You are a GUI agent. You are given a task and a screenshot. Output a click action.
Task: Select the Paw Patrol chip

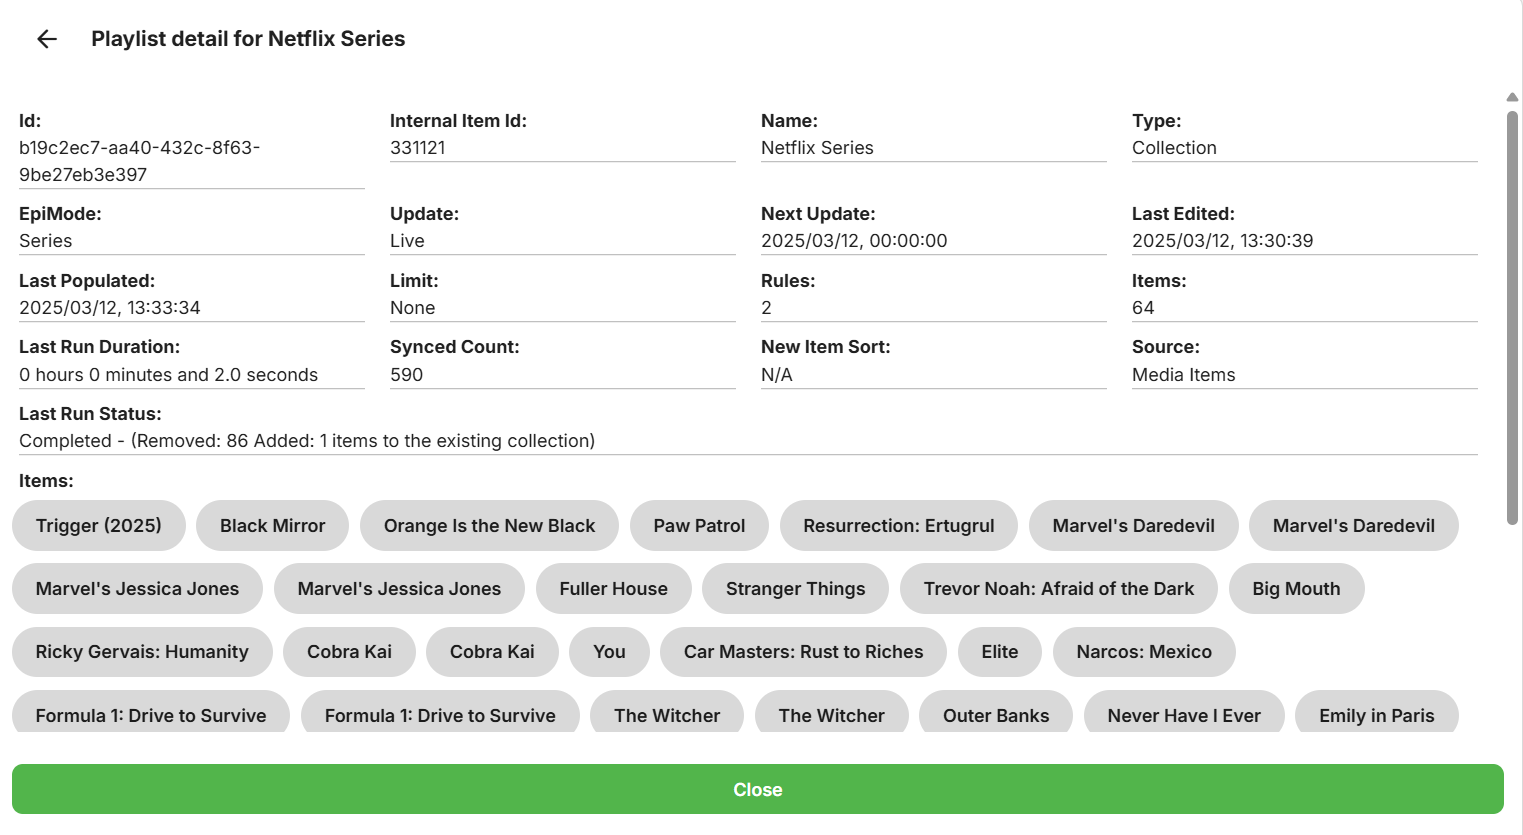699,526
